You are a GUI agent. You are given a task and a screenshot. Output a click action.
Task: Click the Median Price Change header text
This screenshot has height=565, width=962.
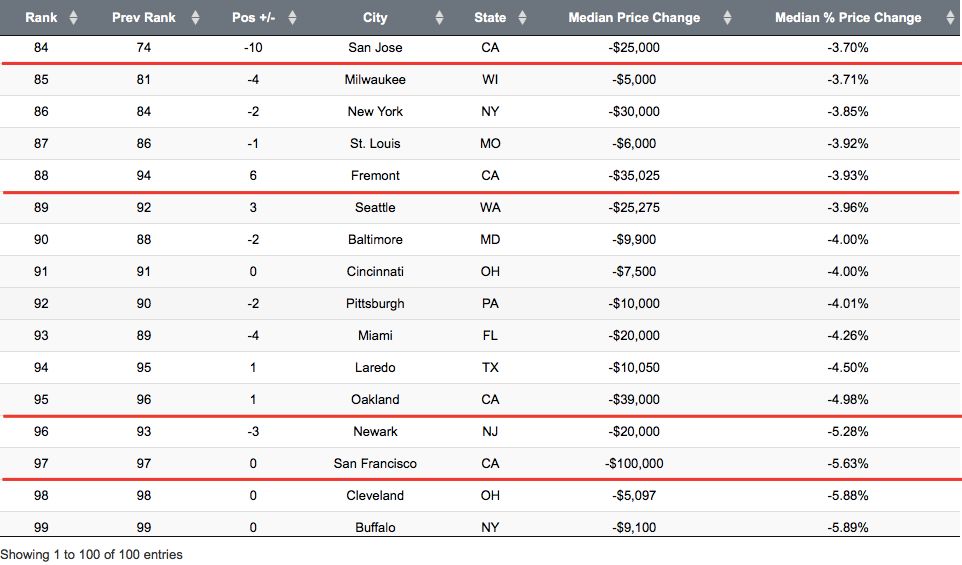click(634, 18)
